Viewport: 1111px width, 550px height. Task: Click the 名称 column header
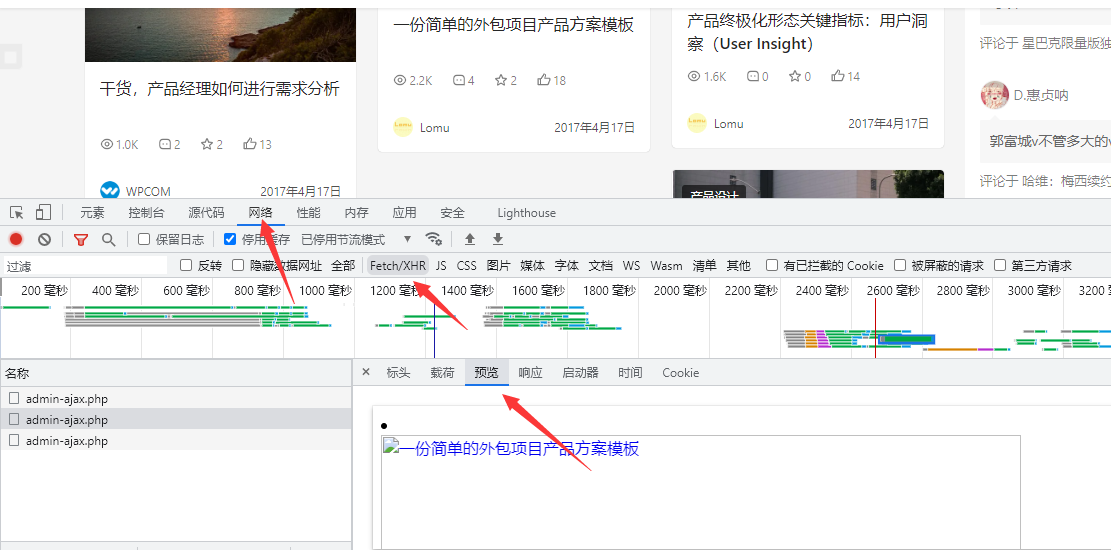(176, 374)
